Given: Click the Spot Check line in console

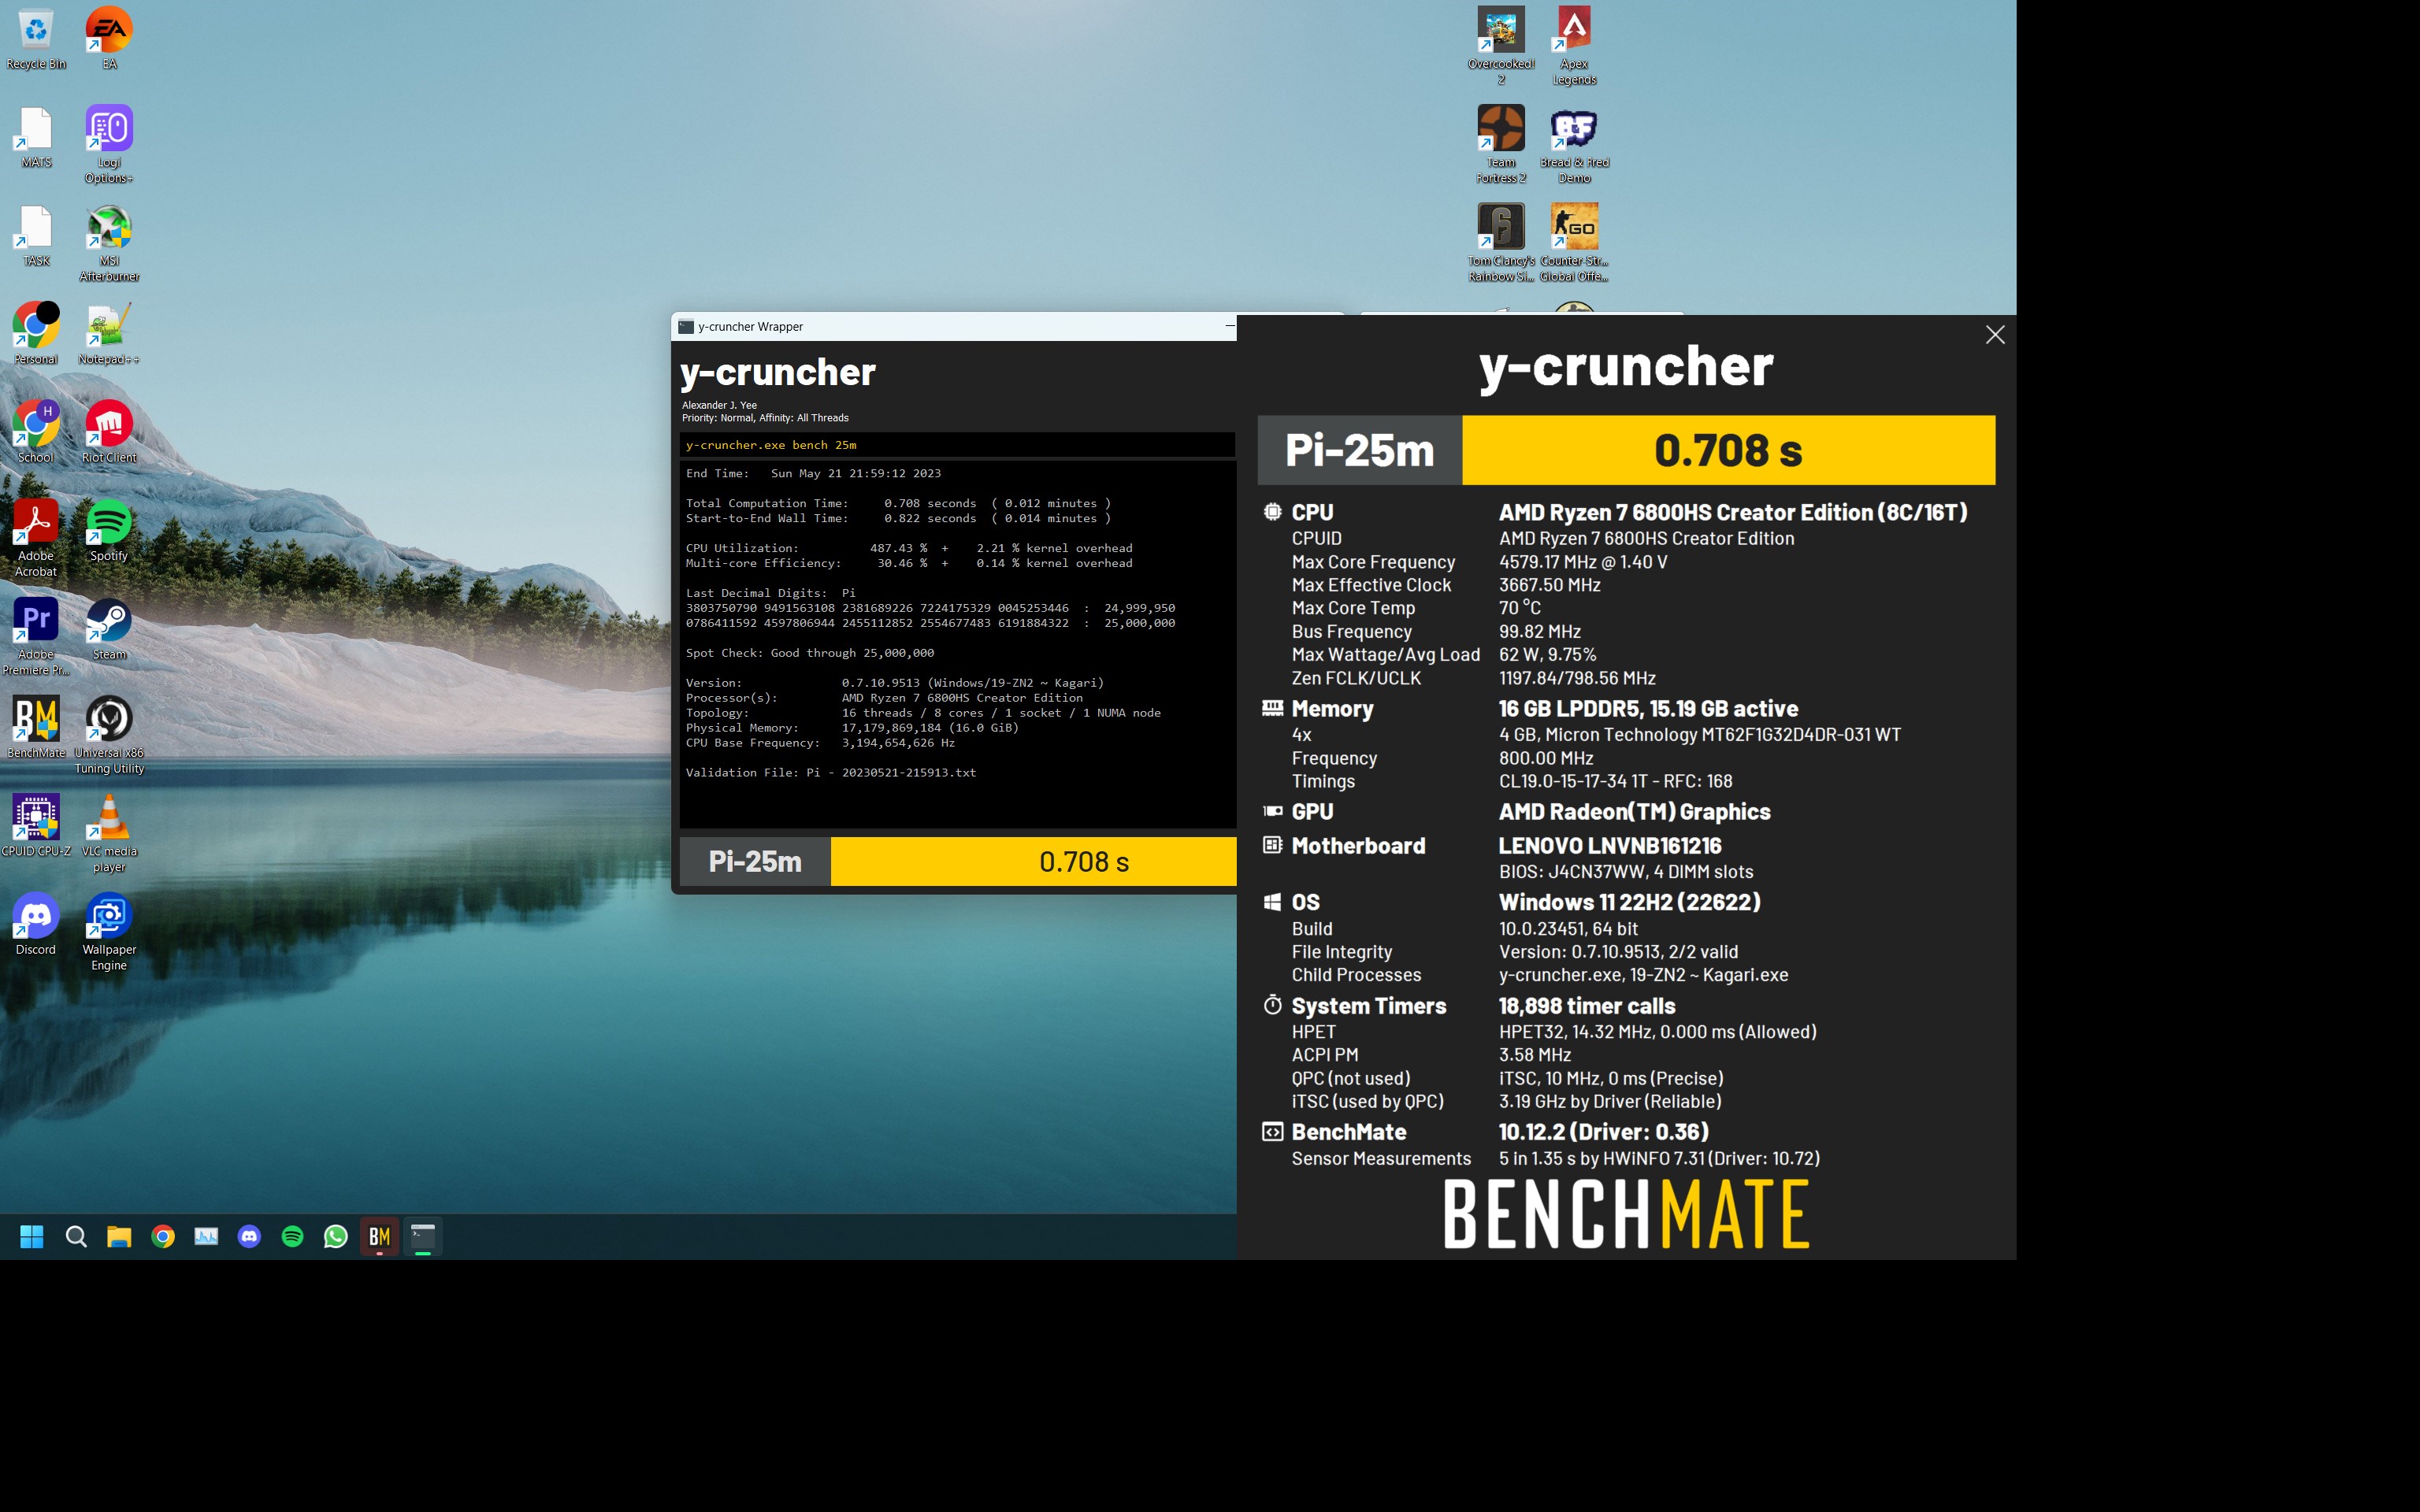Looking at the screenshot, I should (809, 653).
